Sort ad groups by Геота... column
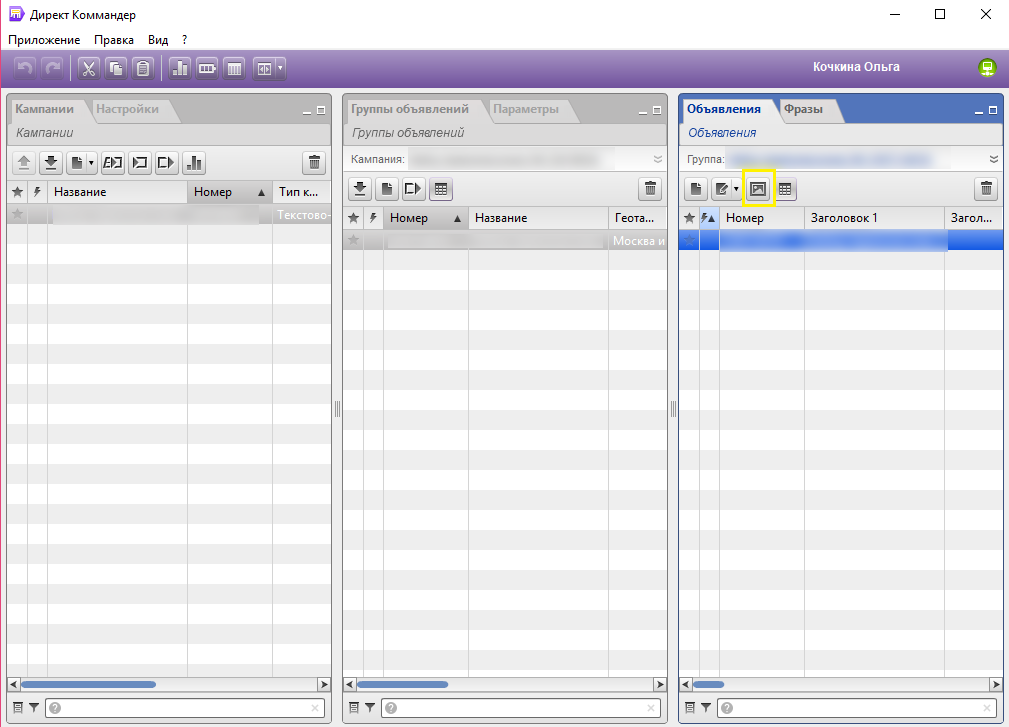Viewport: 1009px width, 727px height. point(637,218)
